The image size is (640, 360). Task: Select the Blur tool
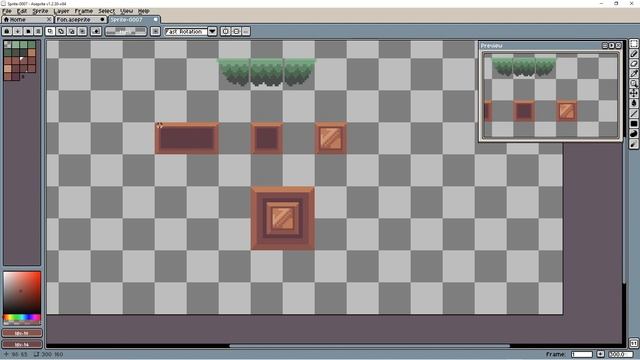coord(633,144)
